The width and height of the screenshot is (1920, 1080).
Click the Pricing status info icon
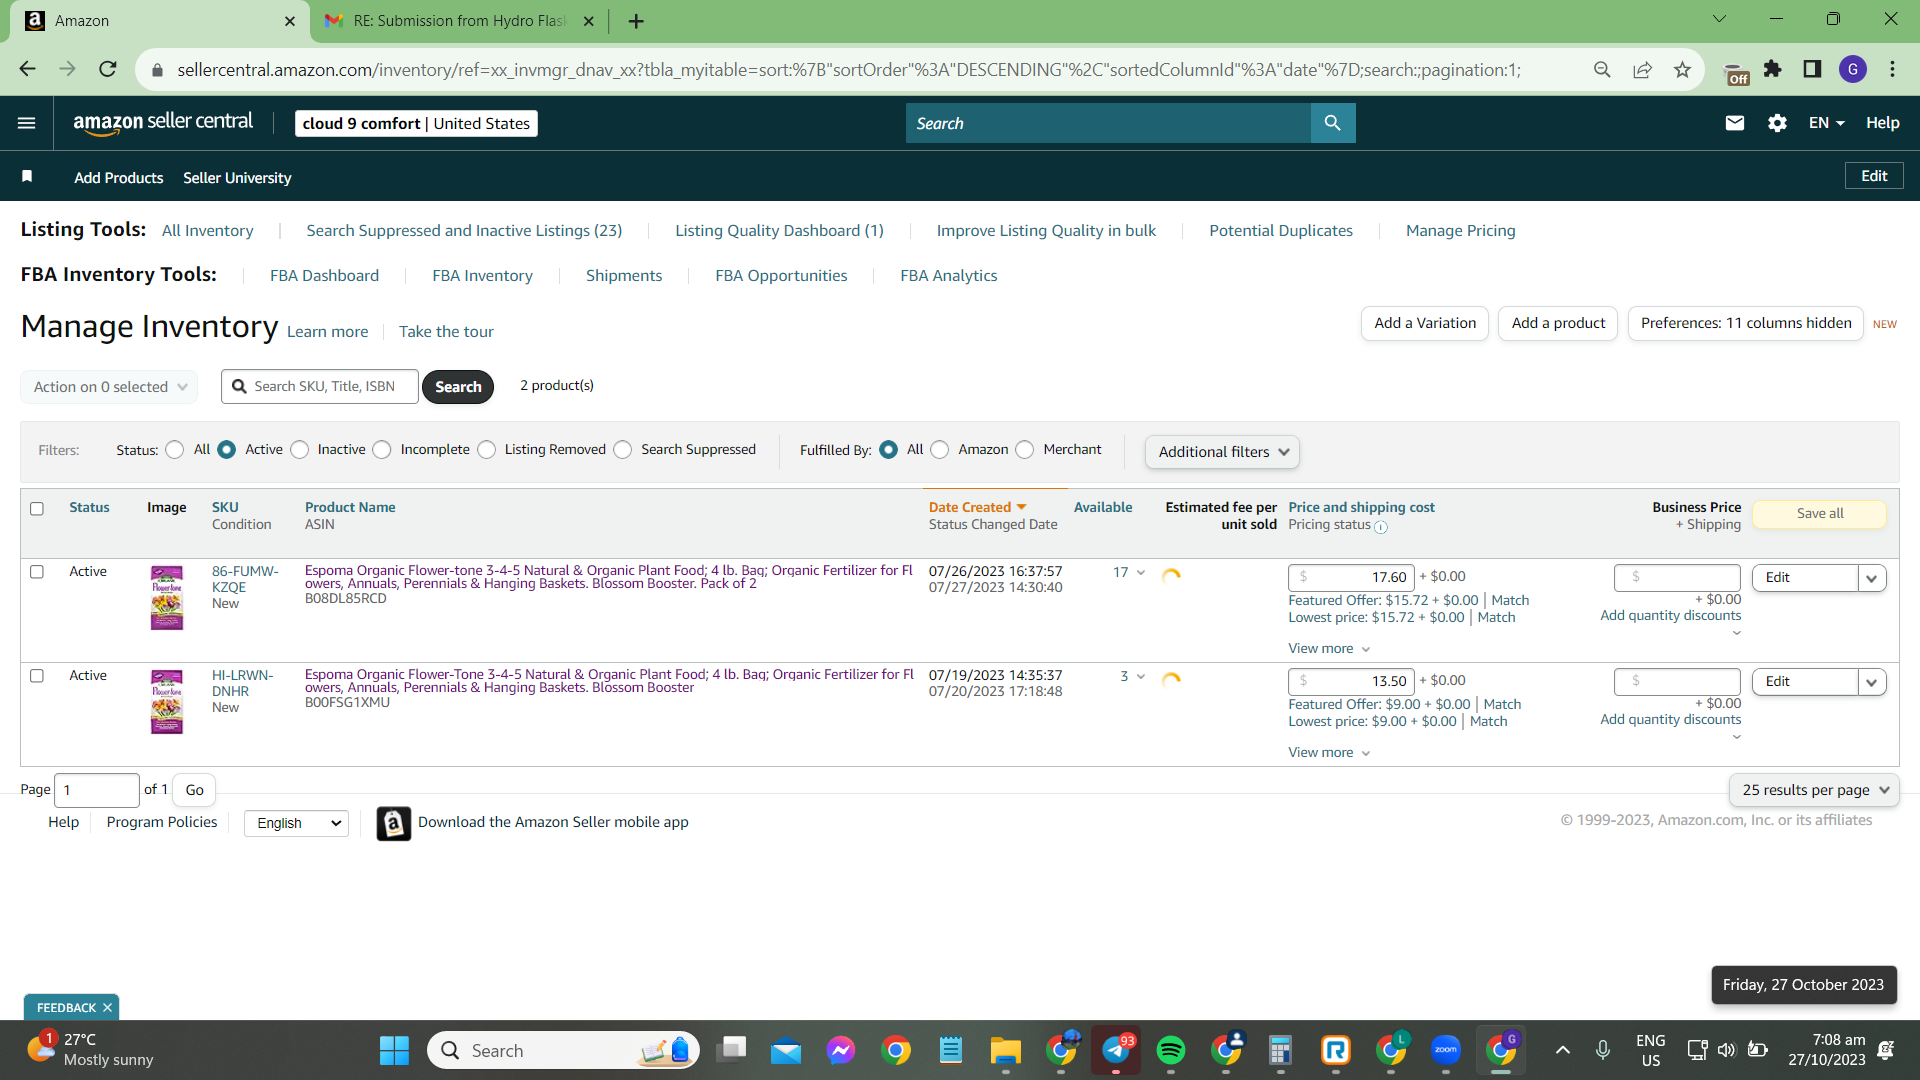1381,527
